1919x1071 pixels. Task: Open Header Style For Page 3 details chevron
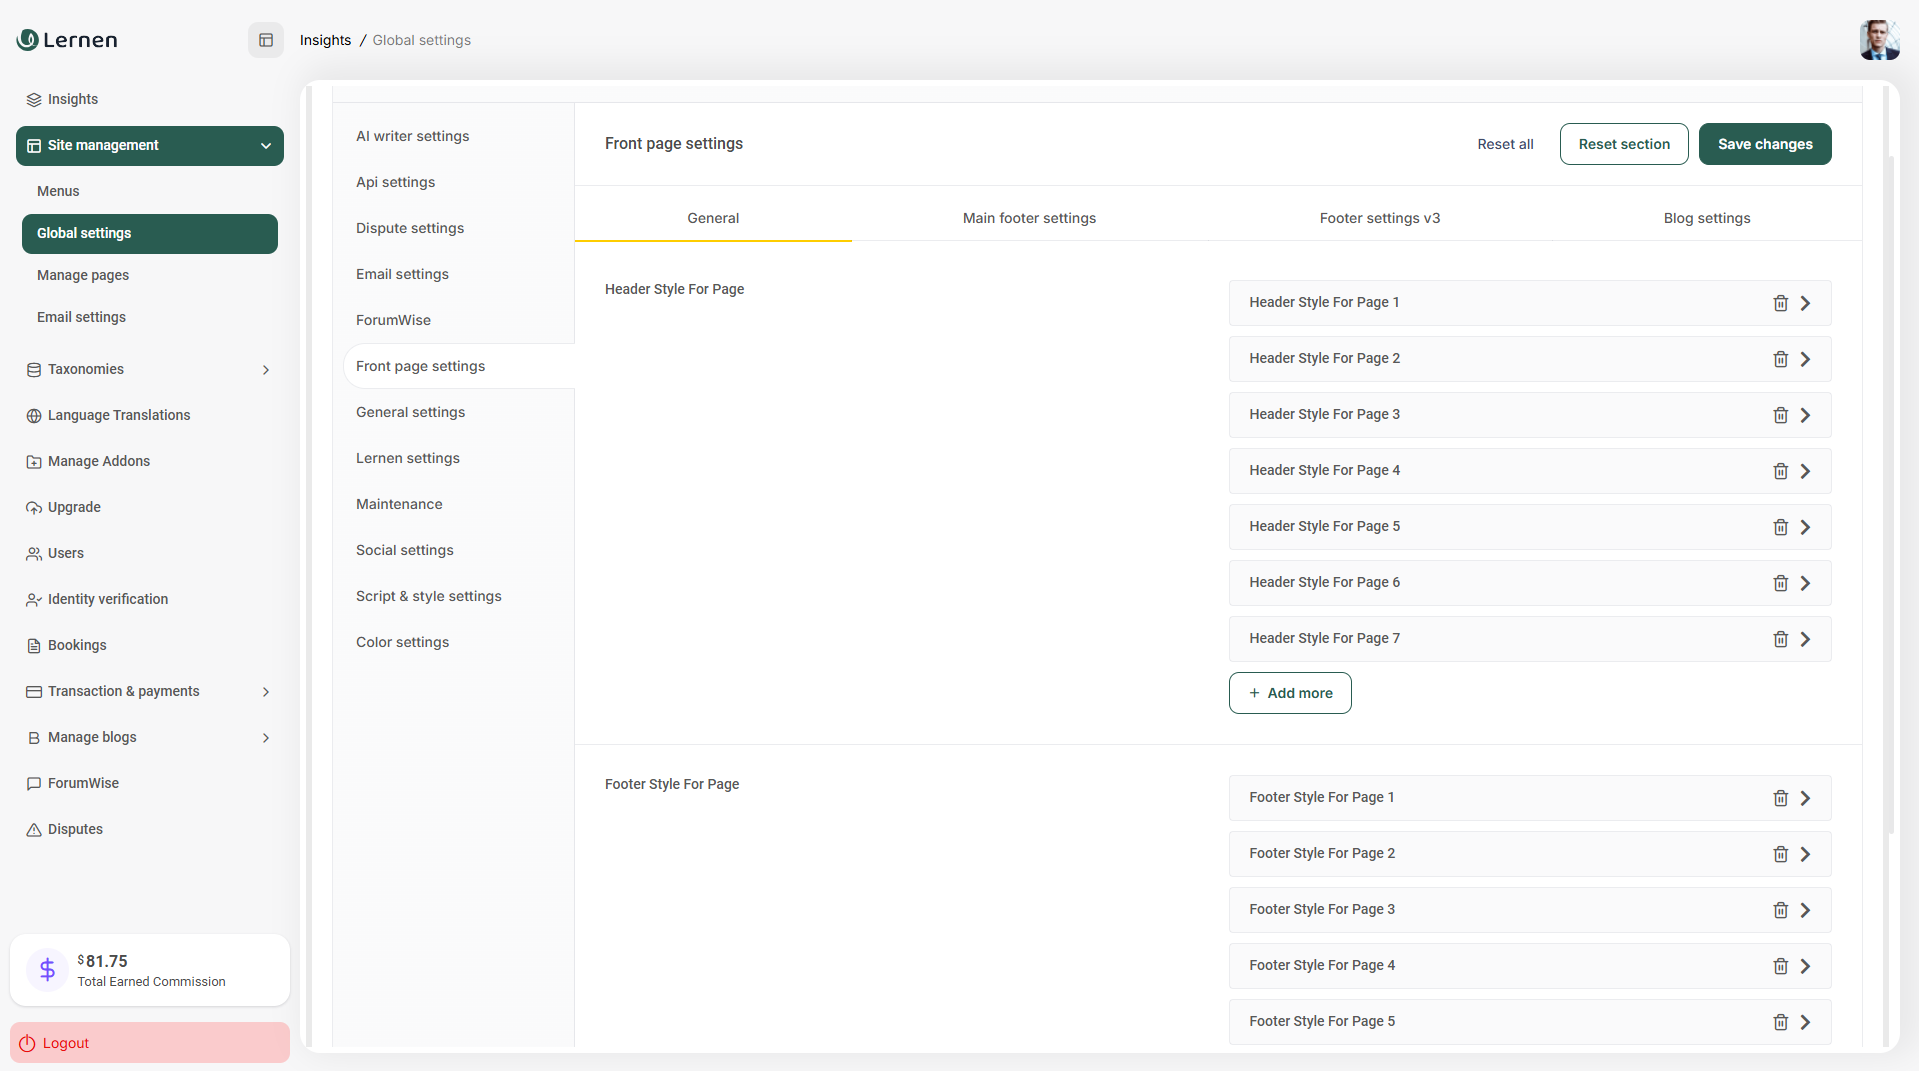tap(1806, 415)
